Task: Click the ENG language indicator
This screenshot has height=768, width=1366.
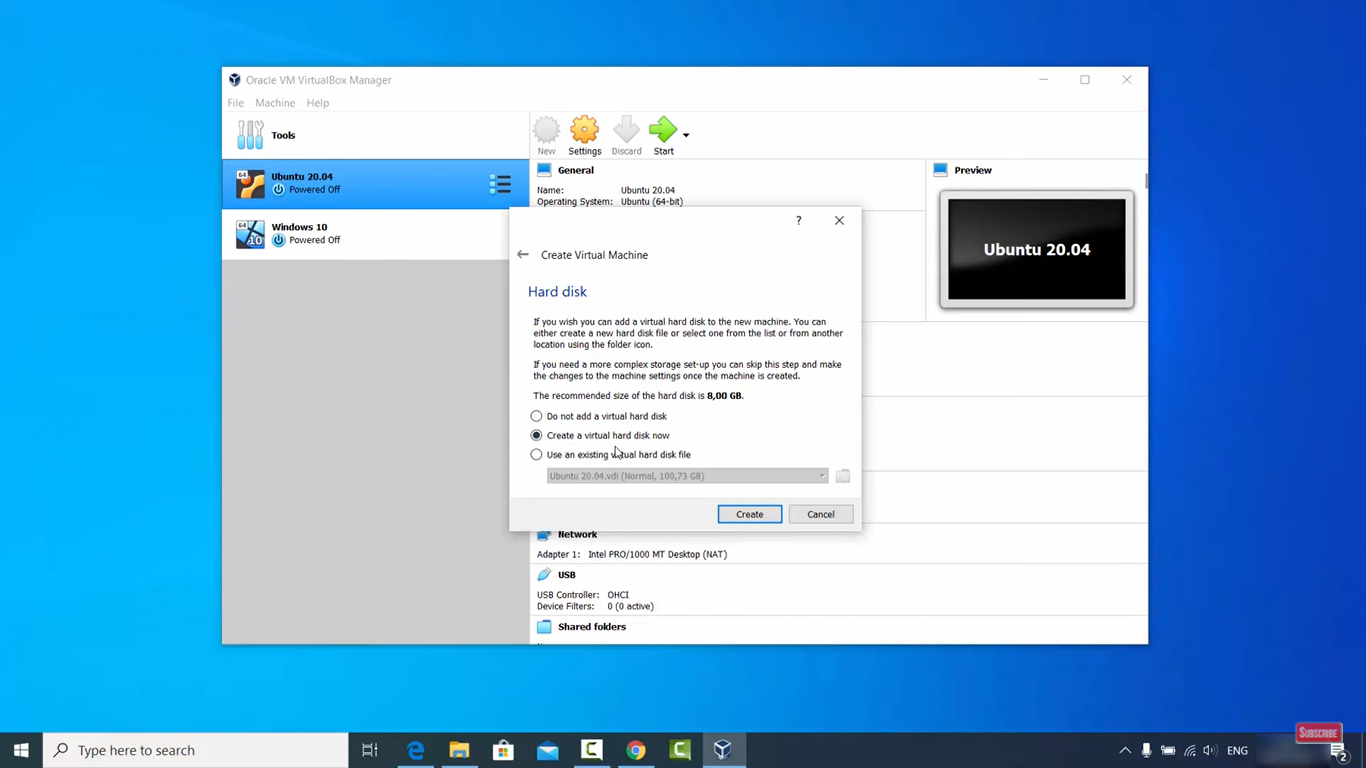Action: click(x=1237, y=750)
